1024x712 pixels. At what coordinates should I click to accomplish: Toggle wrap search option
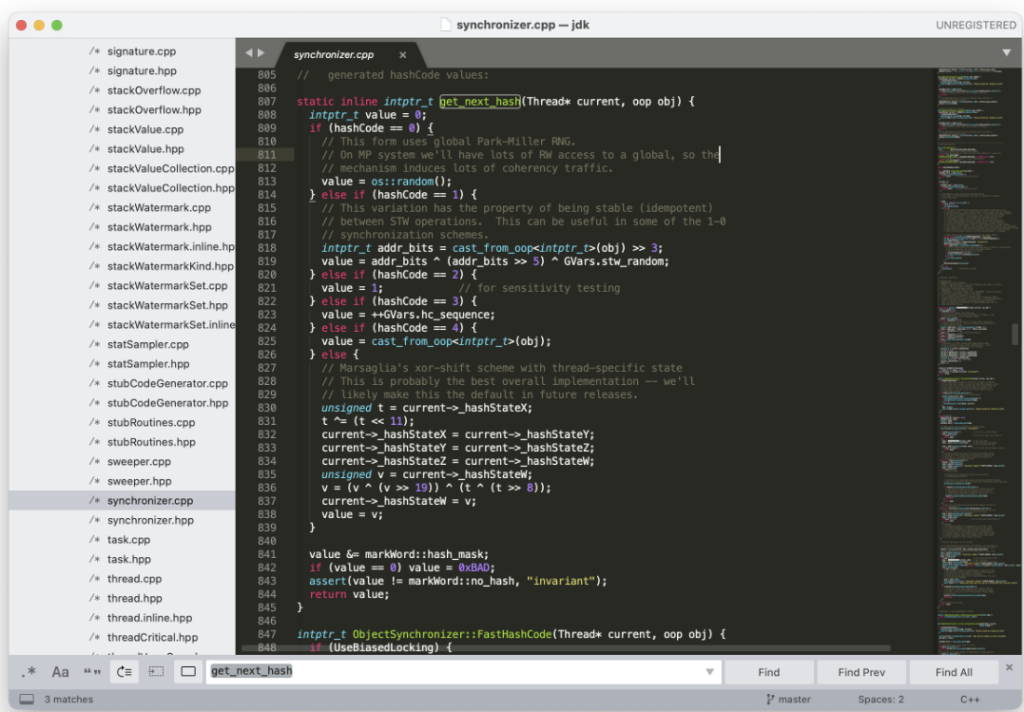pyautogui.click(x=124, y=672)
